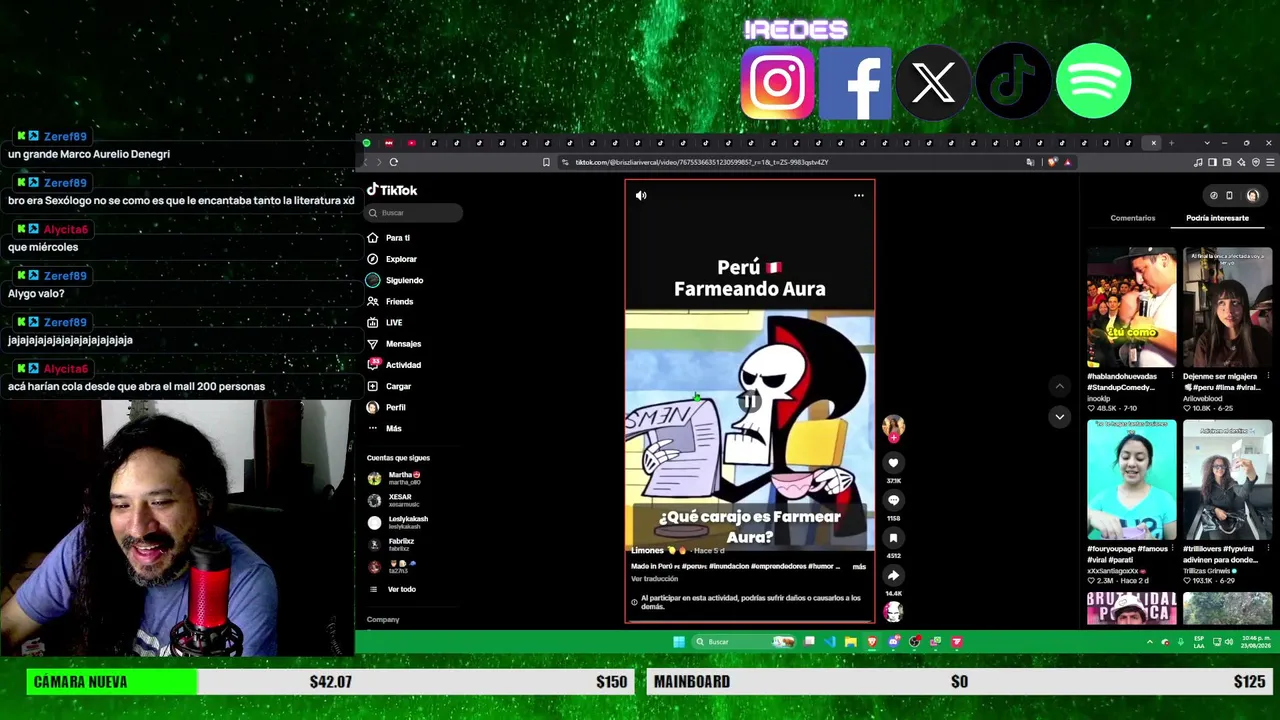Pause the video using the center pause button

point(749,401)
